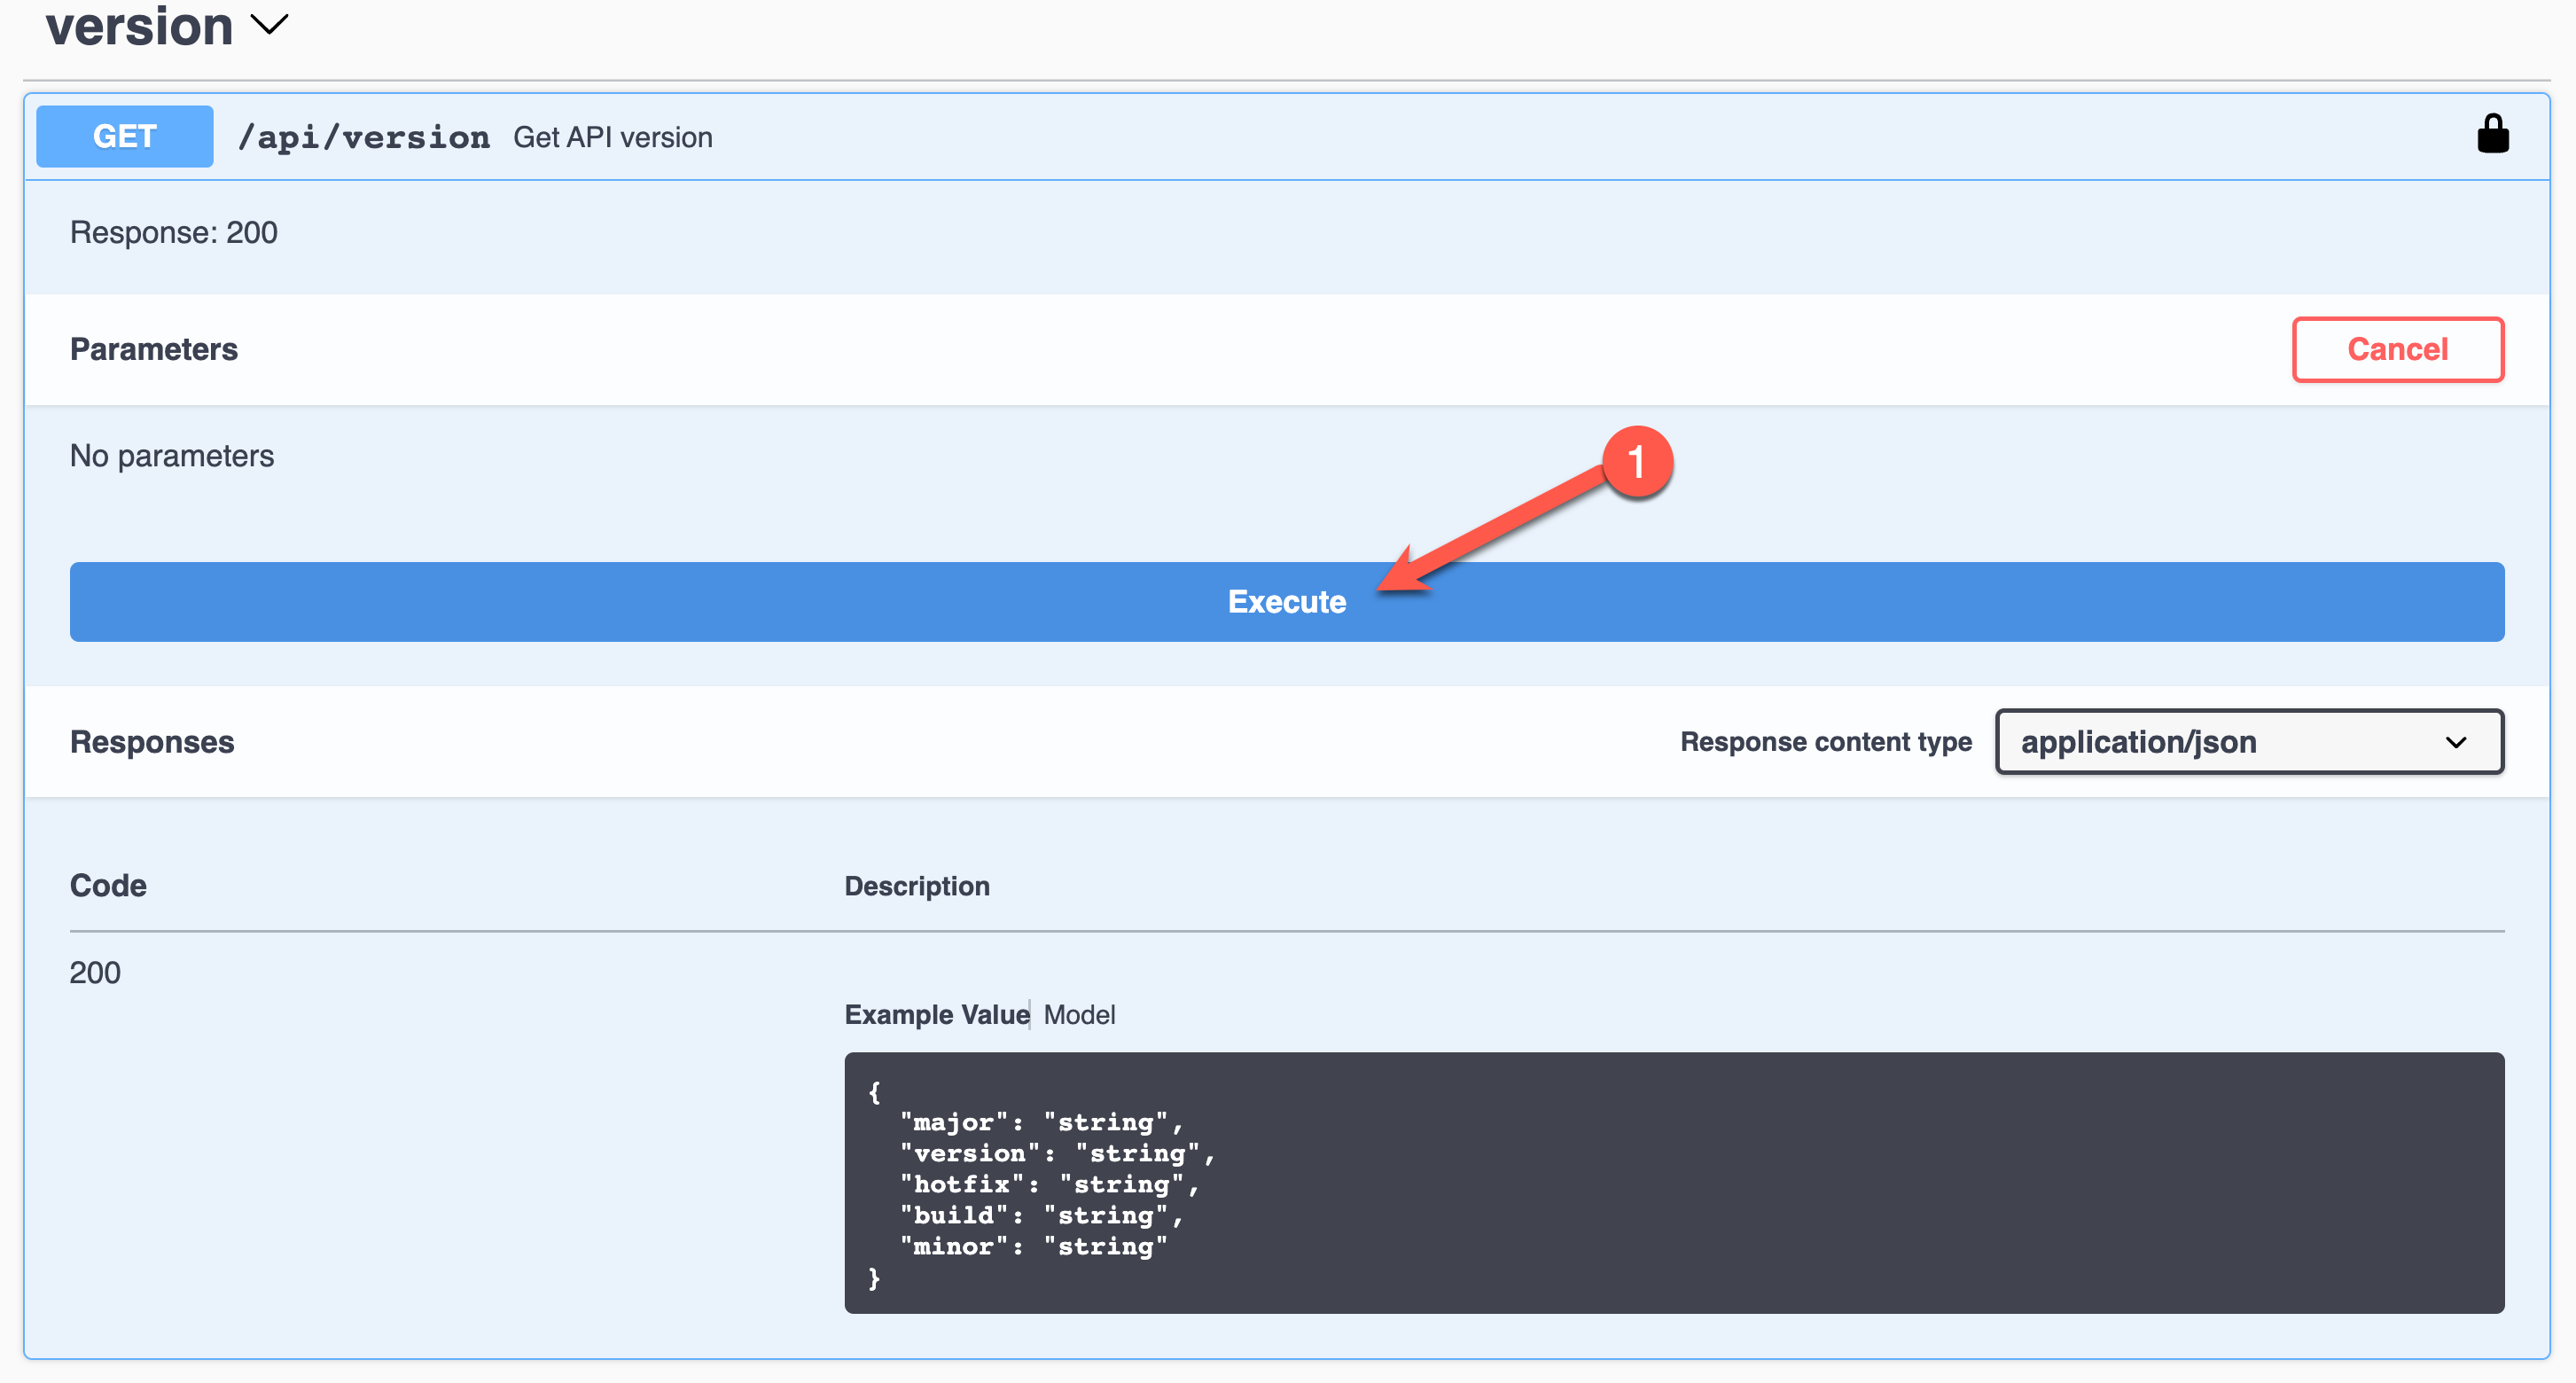Click the version tag heading
This screenshot has width=2576, height=1383.
137,25
